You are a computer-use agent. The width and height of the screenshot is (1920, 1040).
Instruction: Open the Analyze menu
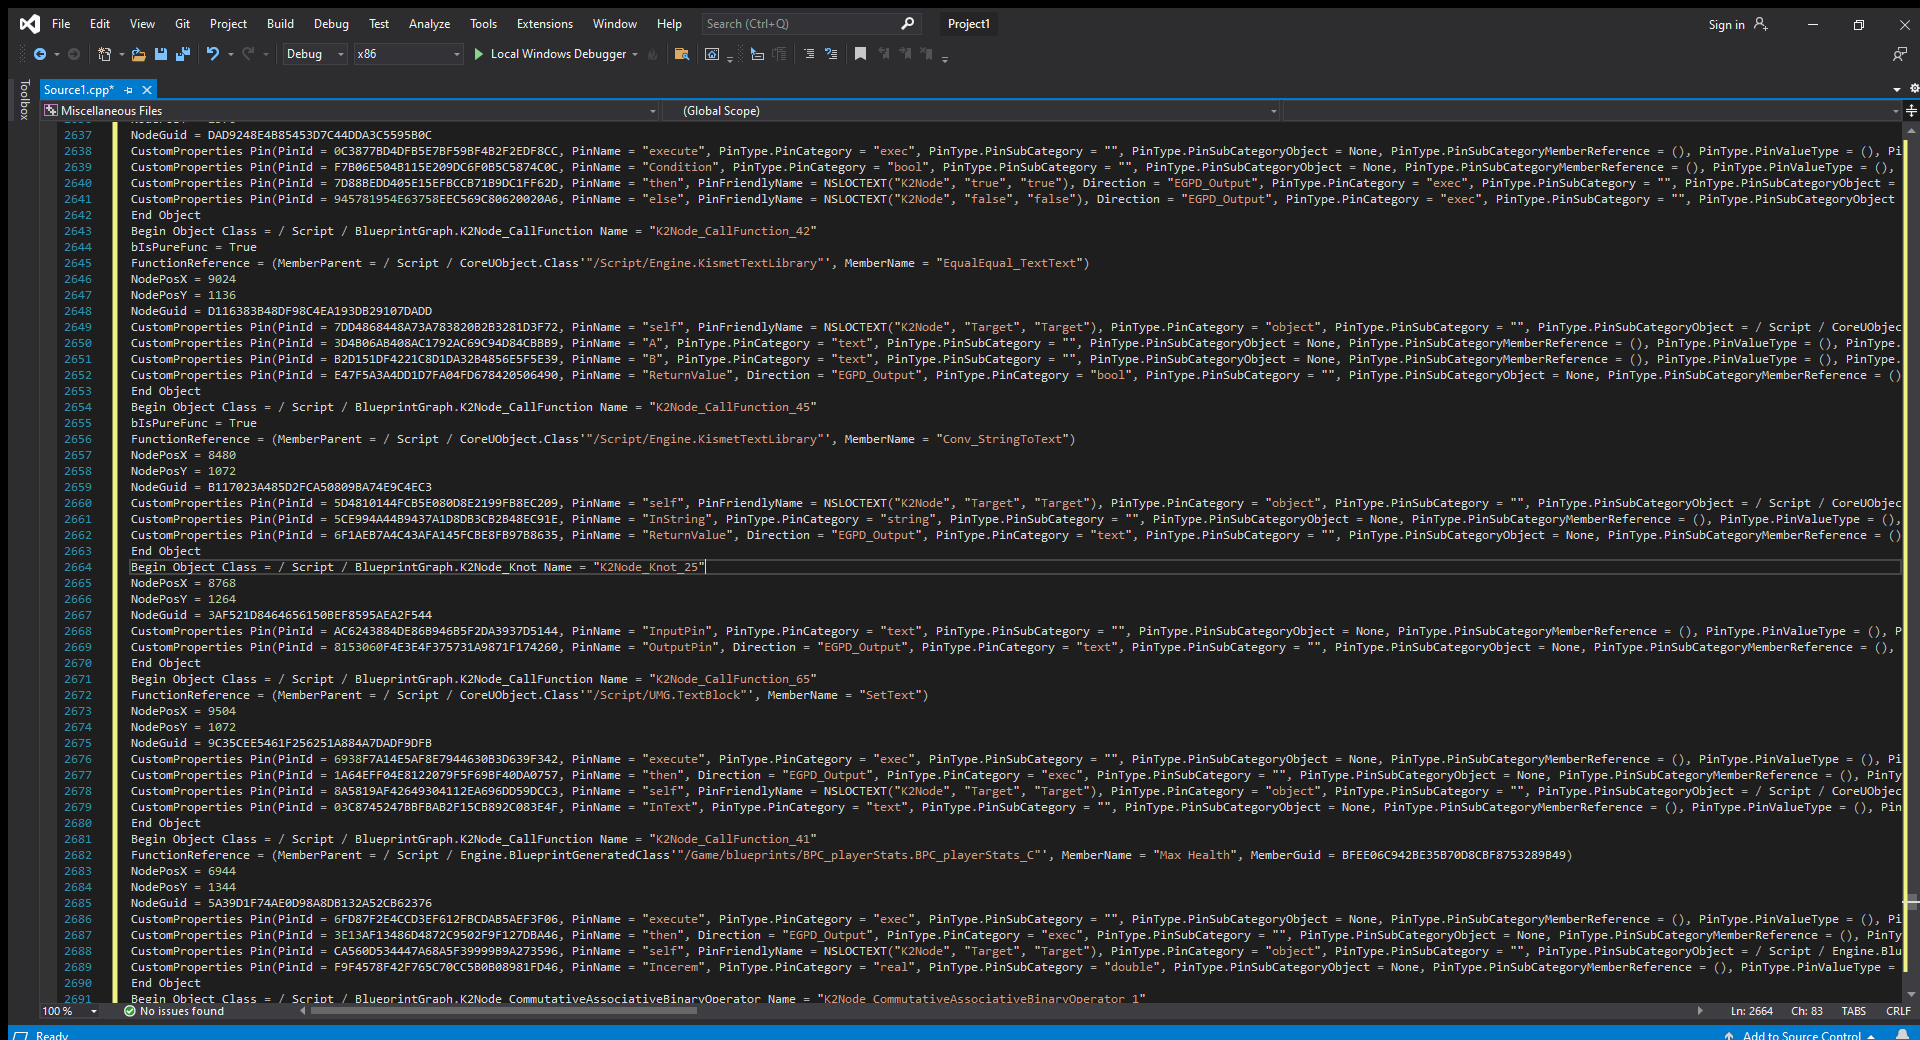pyautogui.click(x=429, y=24)
